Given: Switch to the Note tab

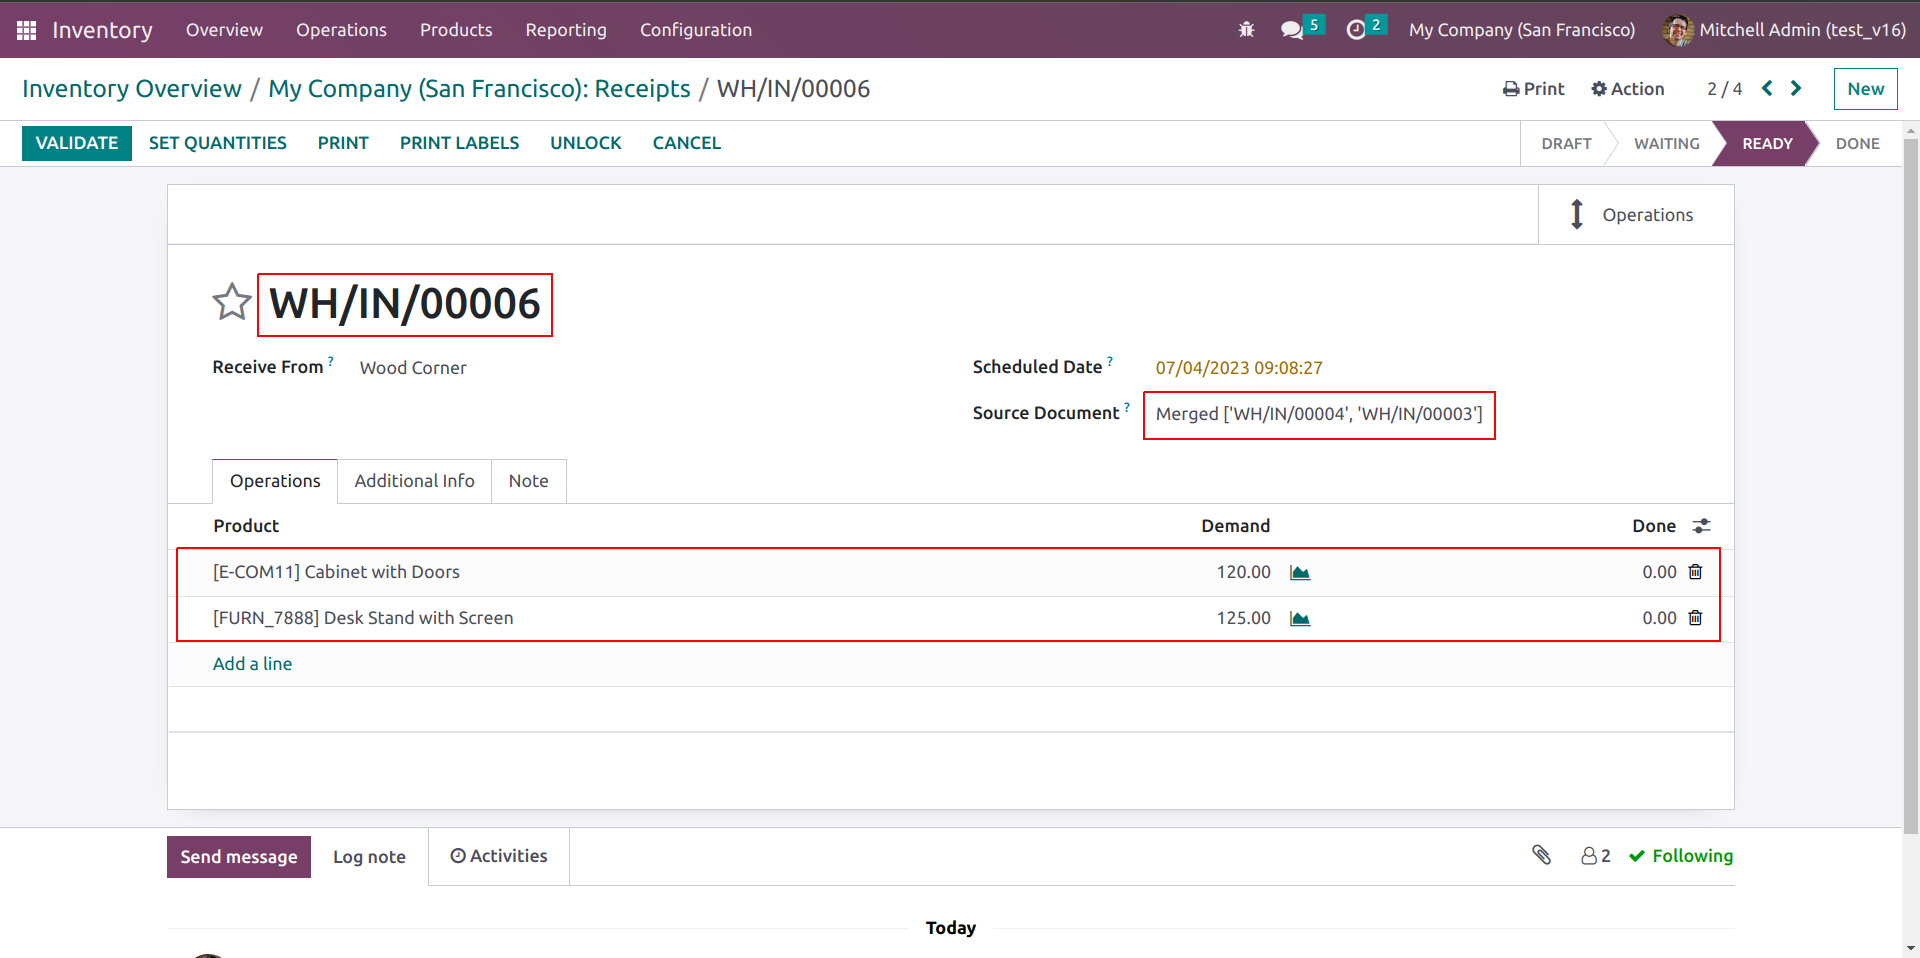Looking at the screenshot, I should tap(528, 481).
